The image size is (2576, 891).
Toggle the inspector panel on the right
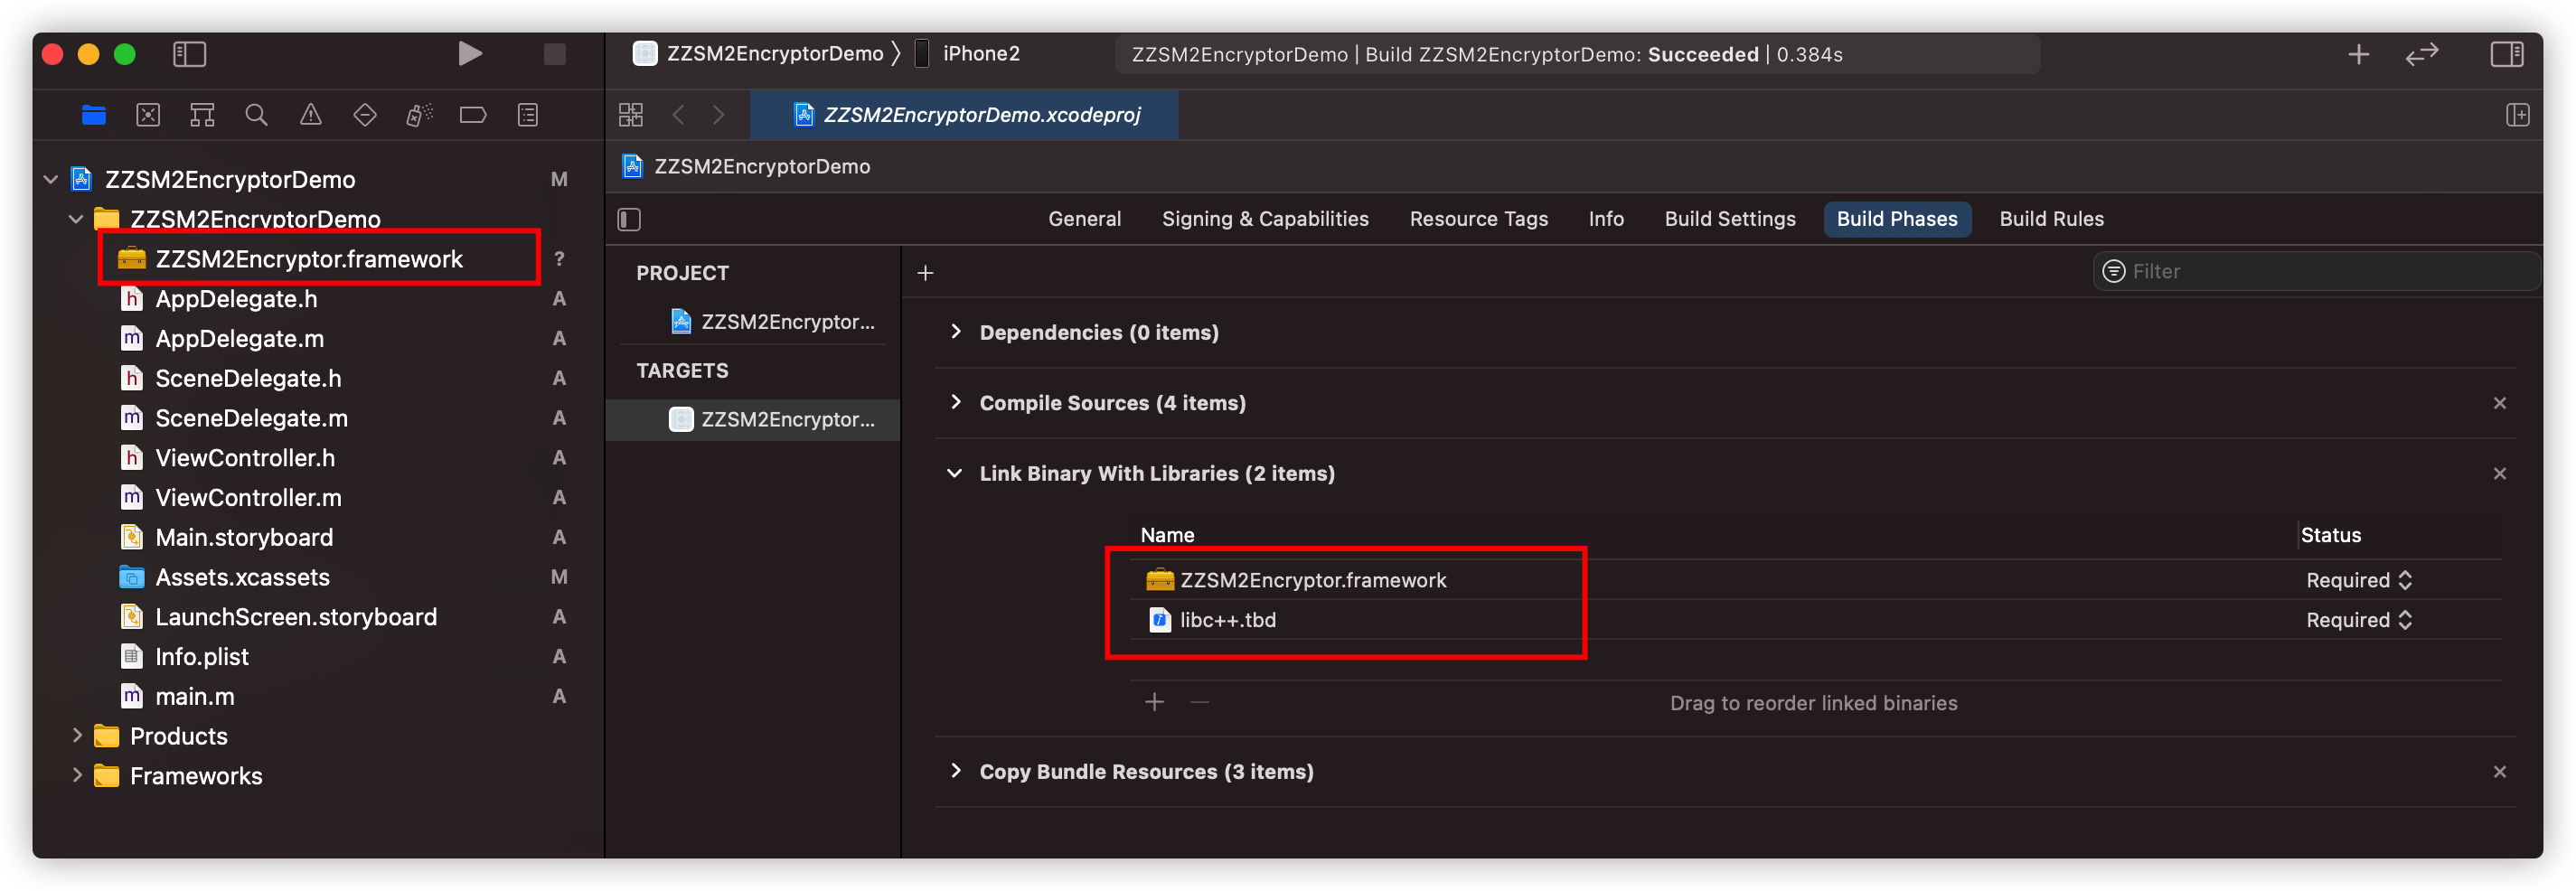[2507, 54]
